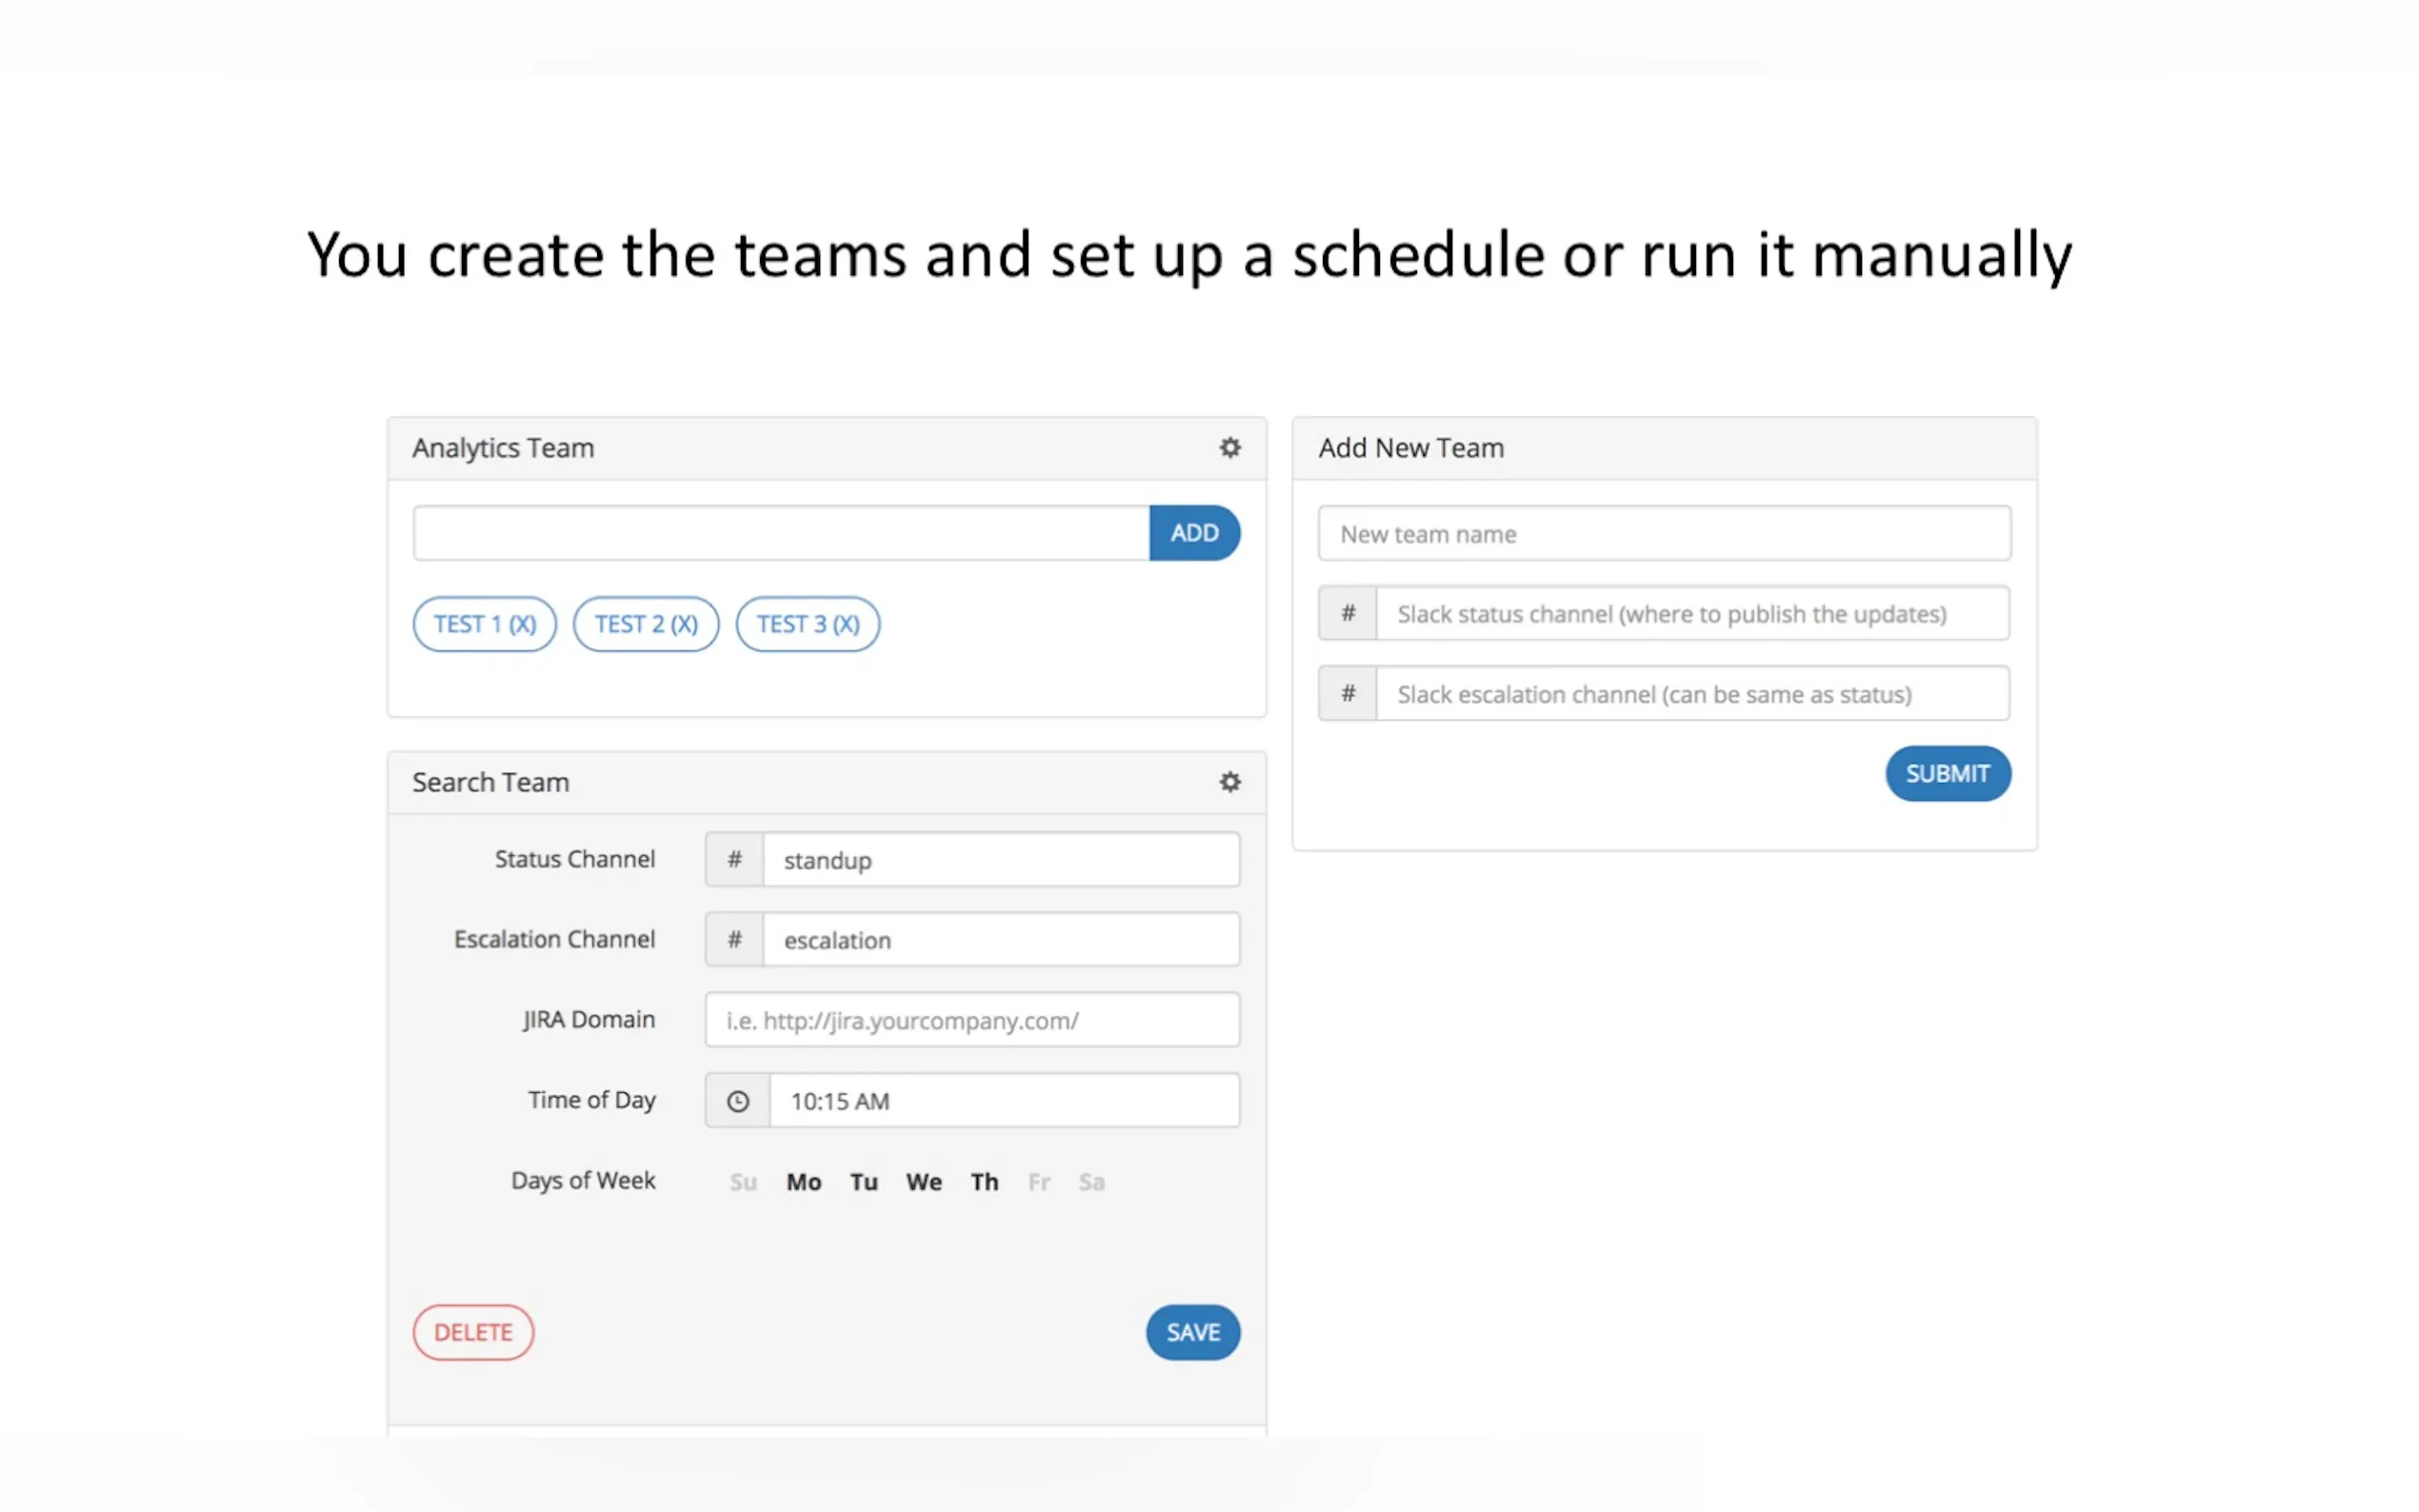Click the Search Team gear icon

click(1229, 782)
